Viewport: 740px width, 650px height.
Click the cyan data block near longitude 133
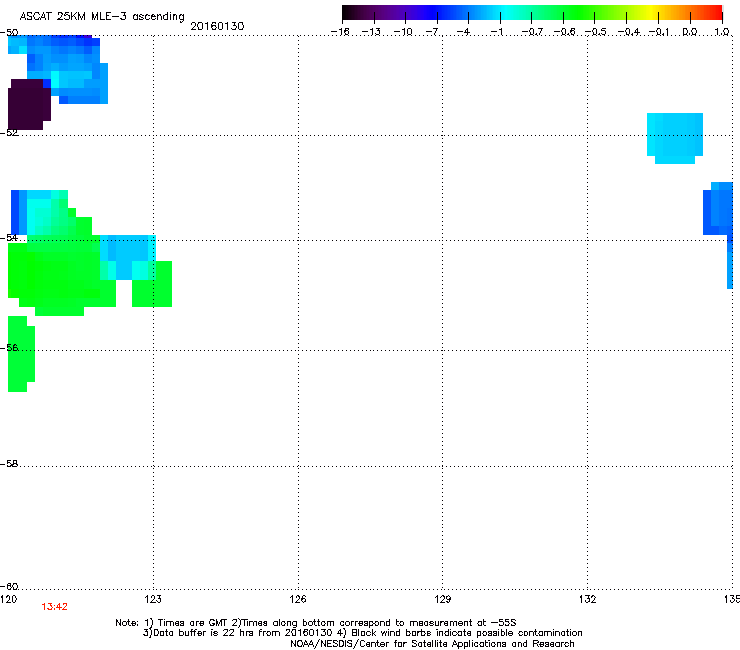(675, 138)
